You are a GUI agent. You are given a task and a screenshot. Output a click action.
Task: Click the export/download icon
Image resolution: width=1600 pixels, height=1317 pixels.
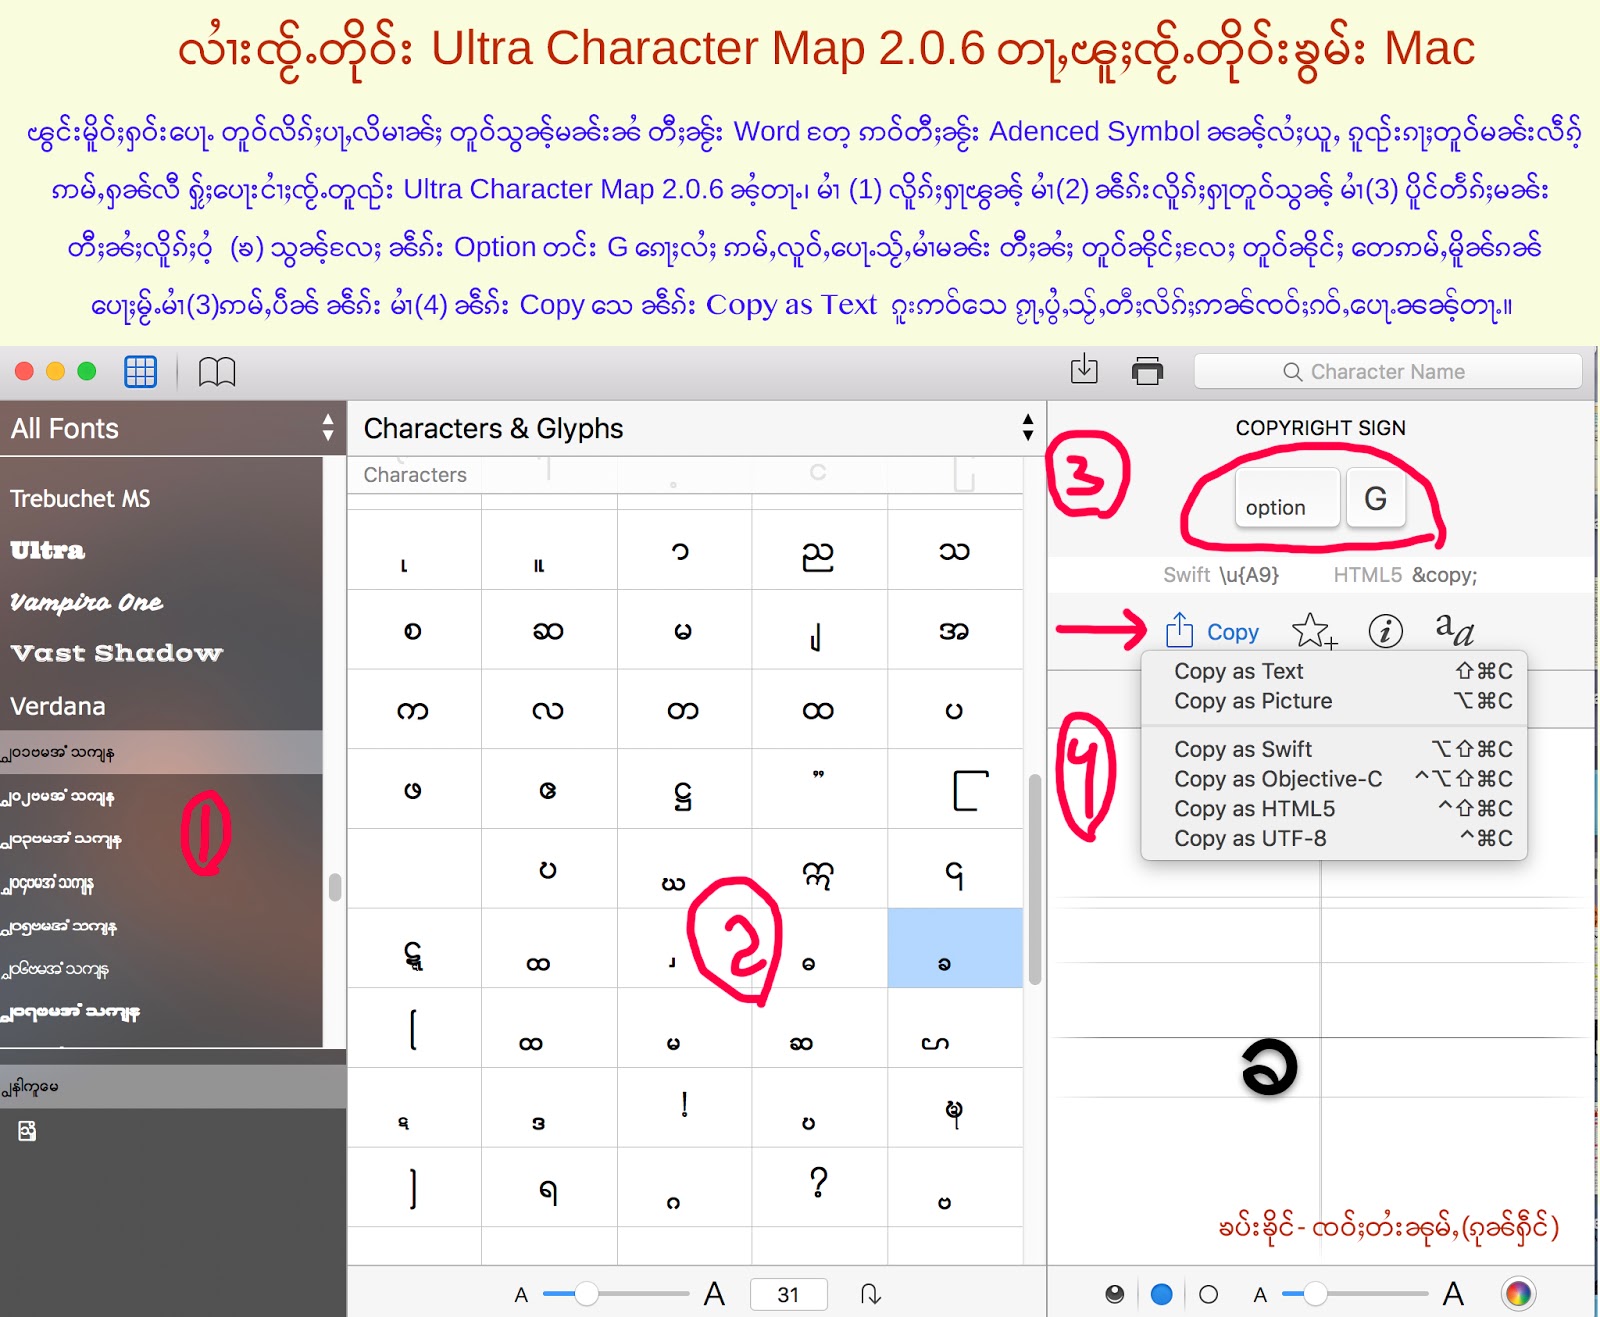point(1082,370)
